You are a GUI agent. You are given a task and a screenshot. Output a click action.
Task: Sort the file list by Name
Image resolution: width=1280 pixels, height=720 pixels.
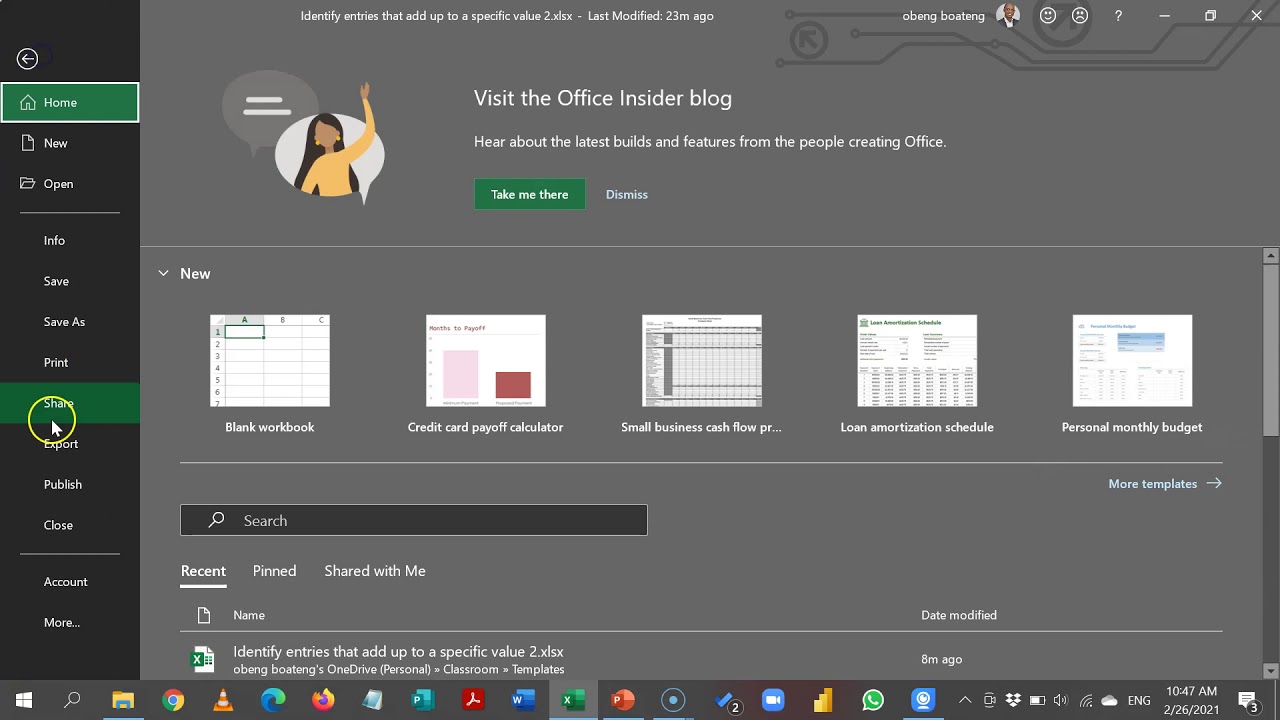tap(249, 615)
